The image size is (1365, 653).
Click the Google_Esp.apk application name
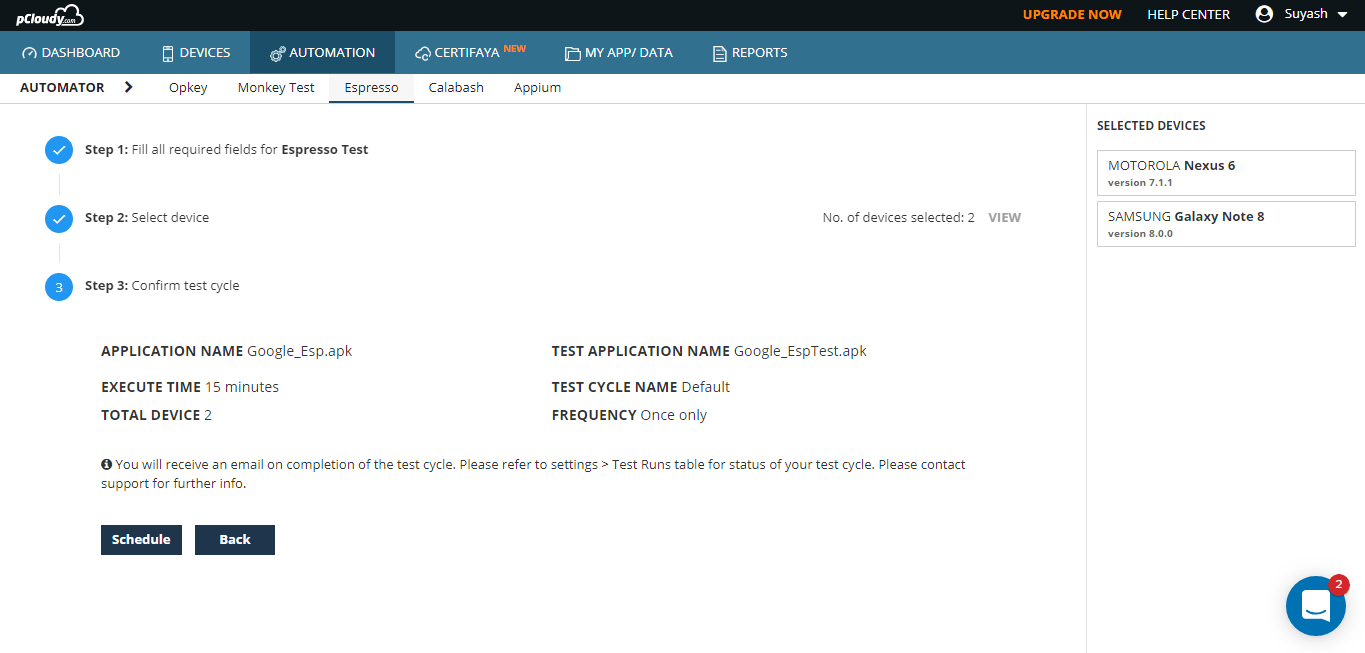tap(300, 351)
